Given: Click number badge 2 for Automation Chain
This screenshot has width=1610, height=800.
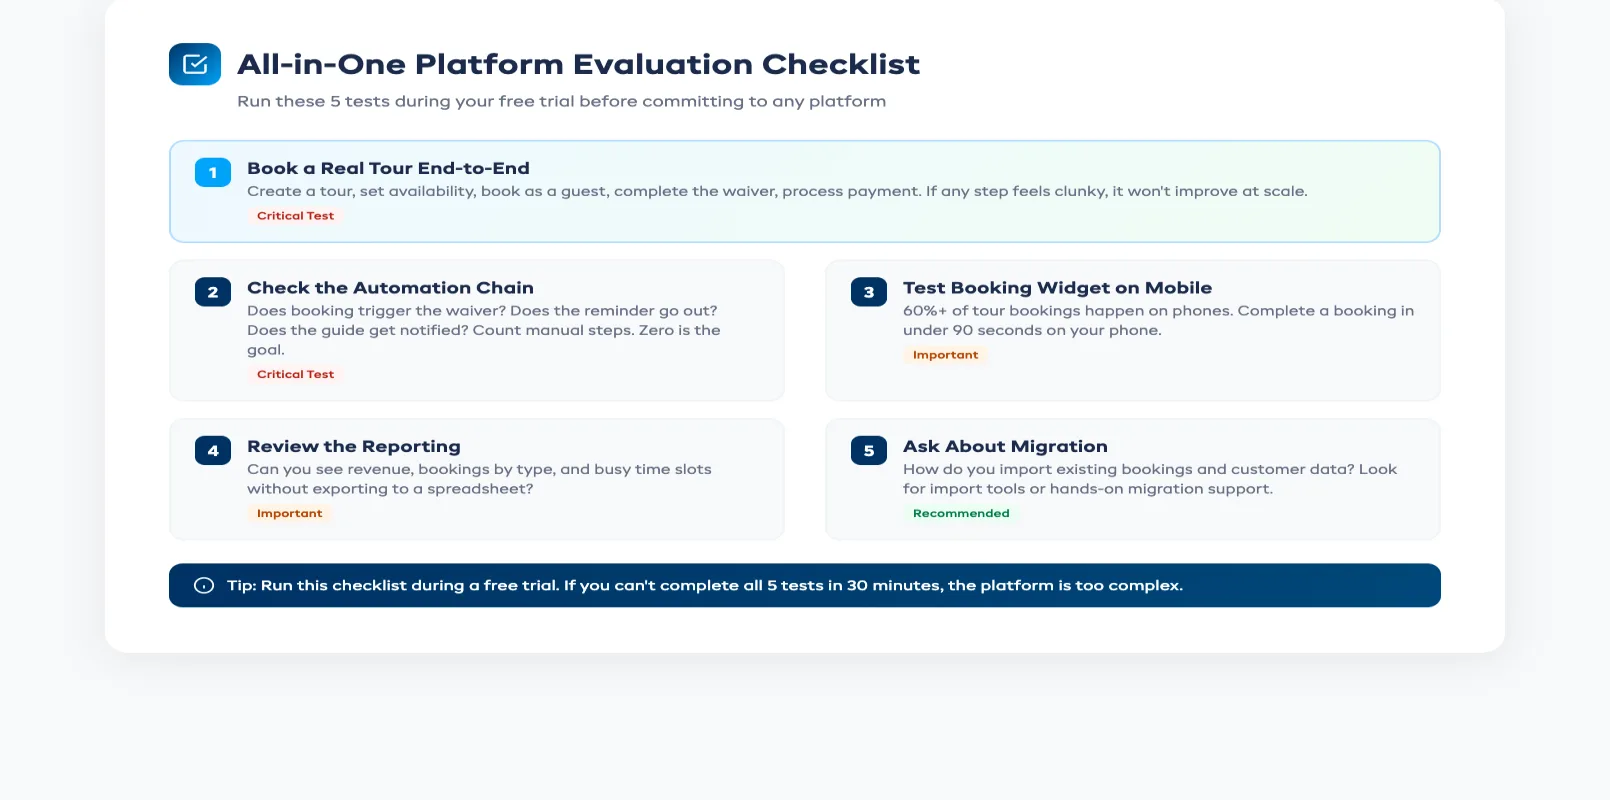Looking at the screenshot, I should 213,292.
